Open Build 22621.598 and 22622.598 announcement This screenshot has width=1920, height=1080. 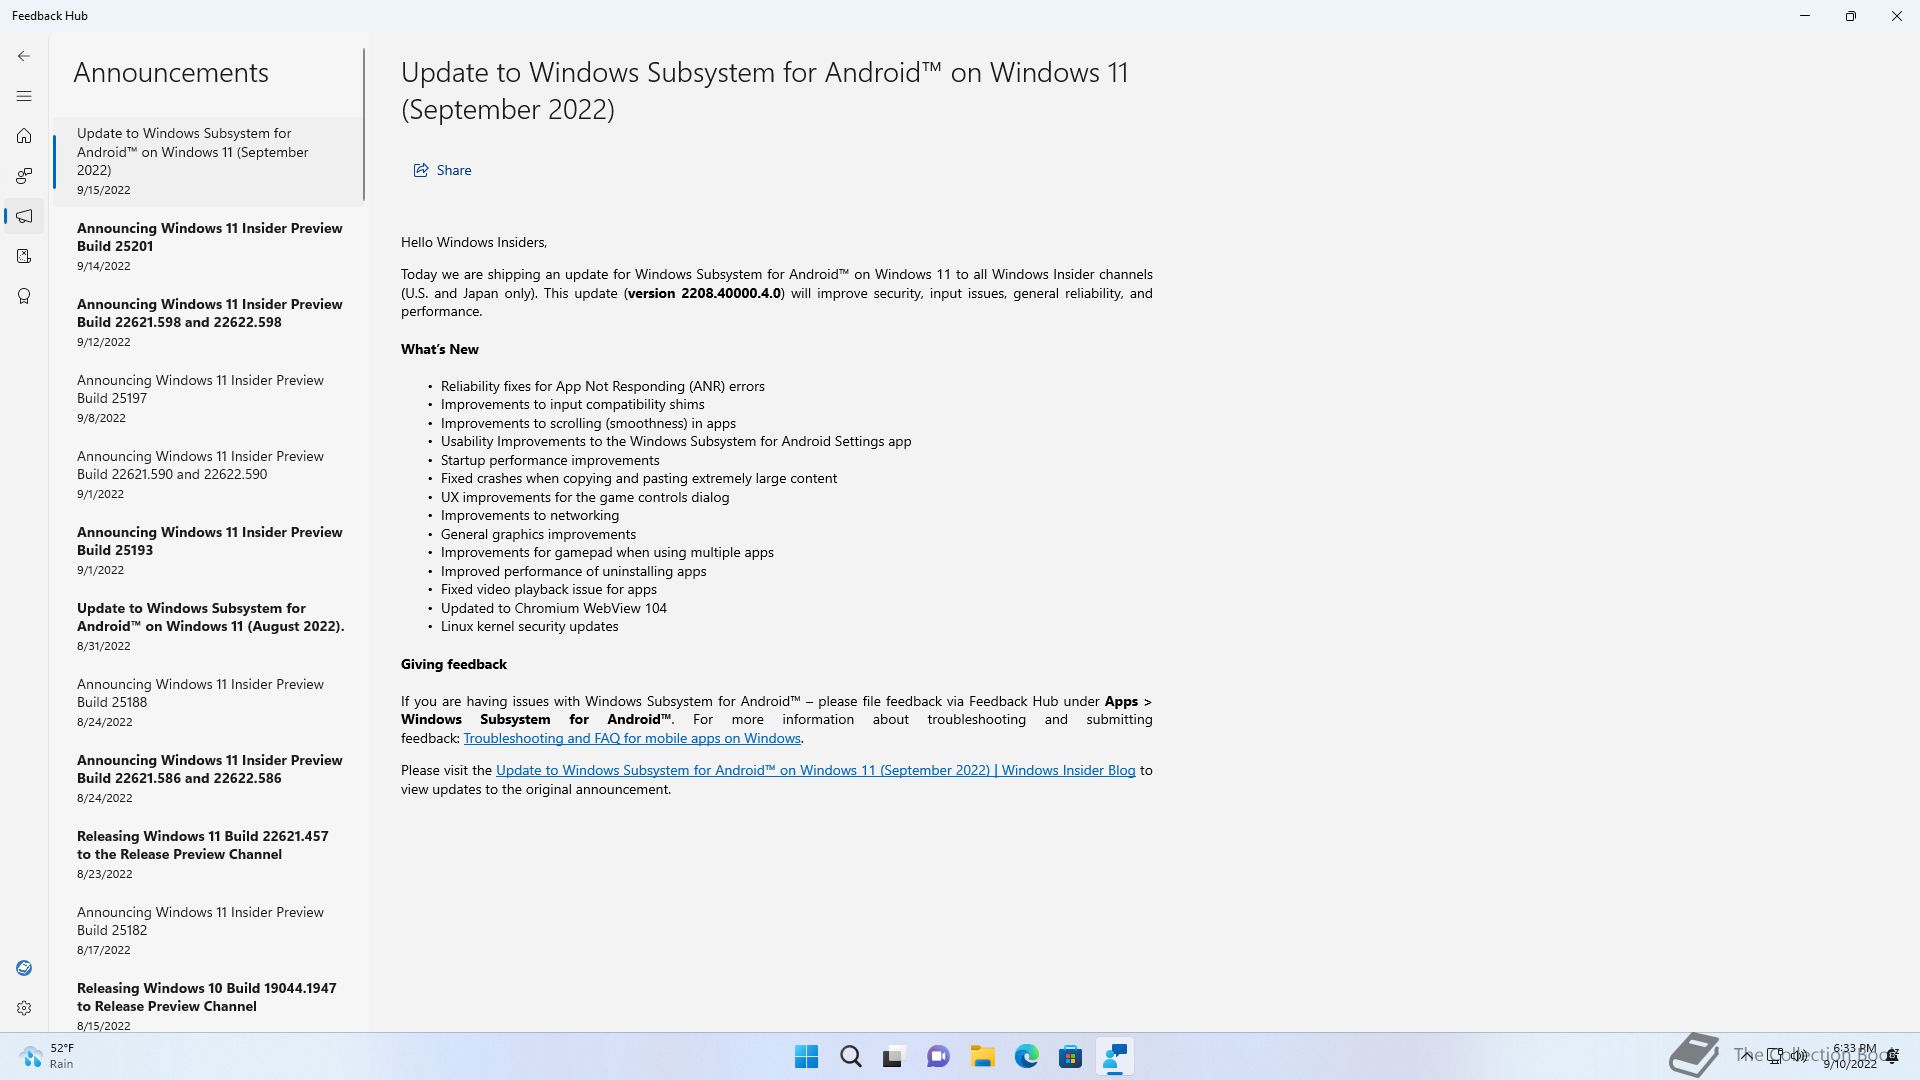209,322
